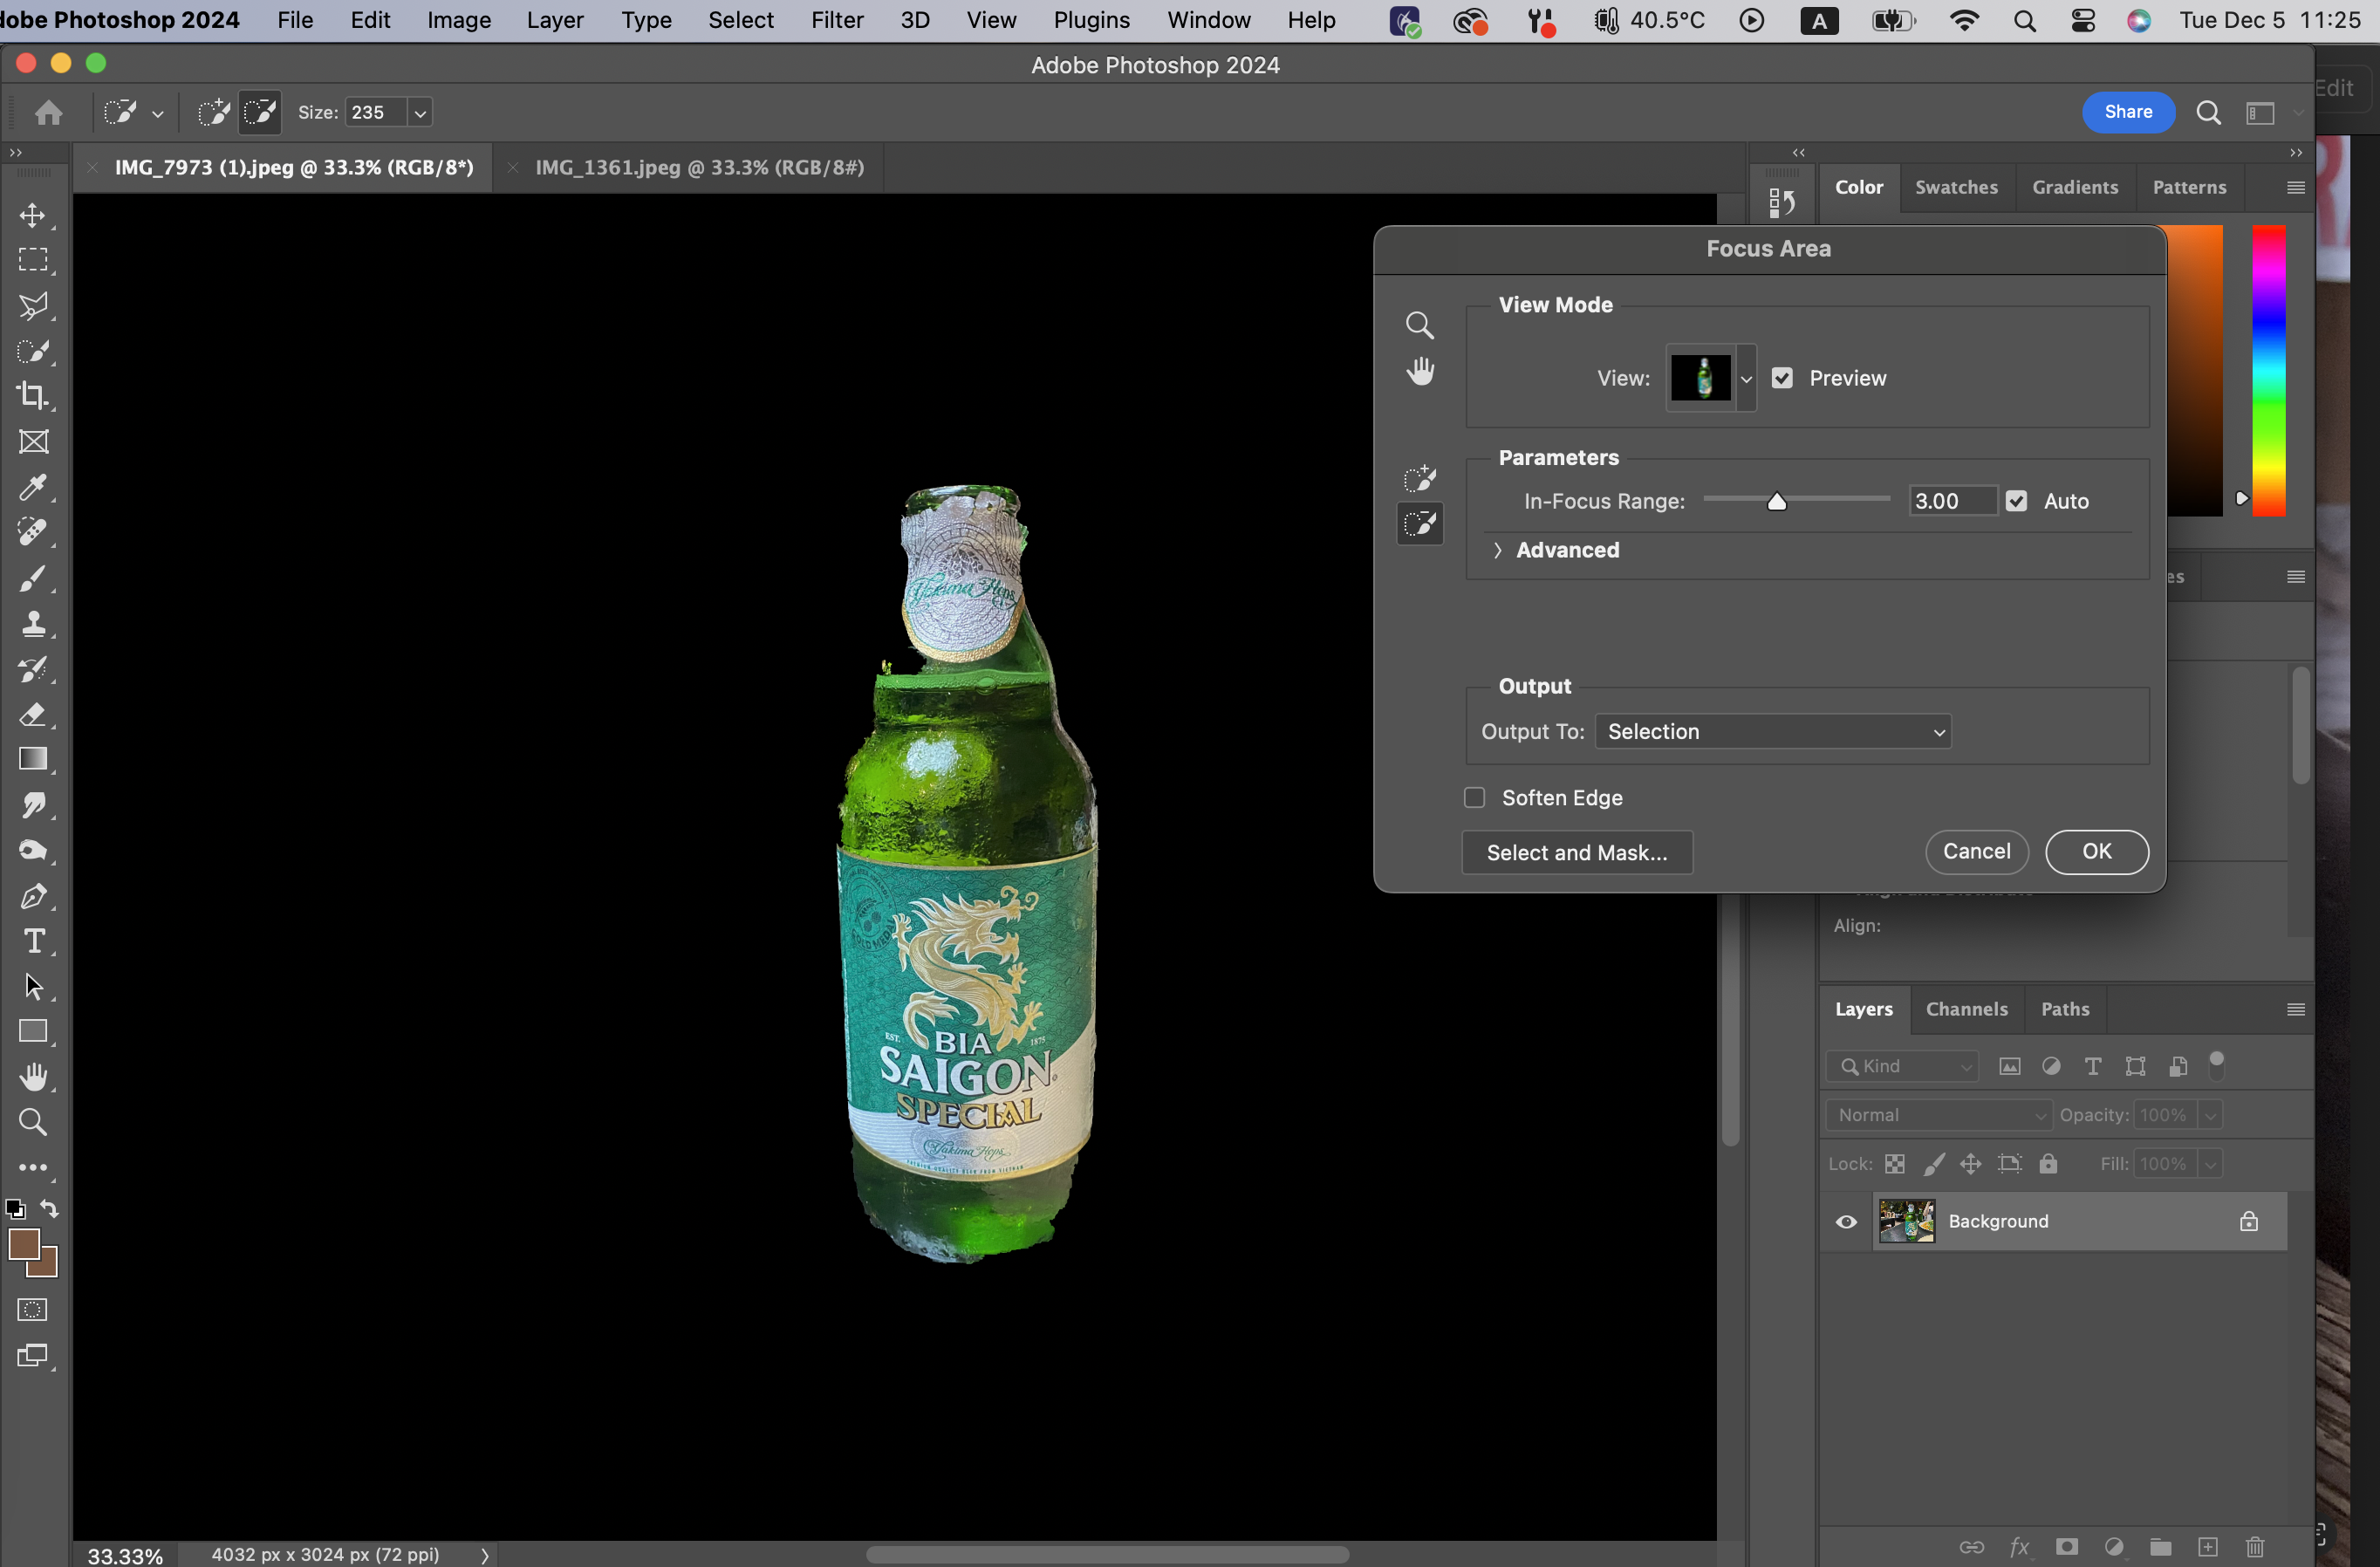Select the Zoom tool in Focus Area dialog
This screenshot has height=1567, width=2380.
click(1420, 325)
